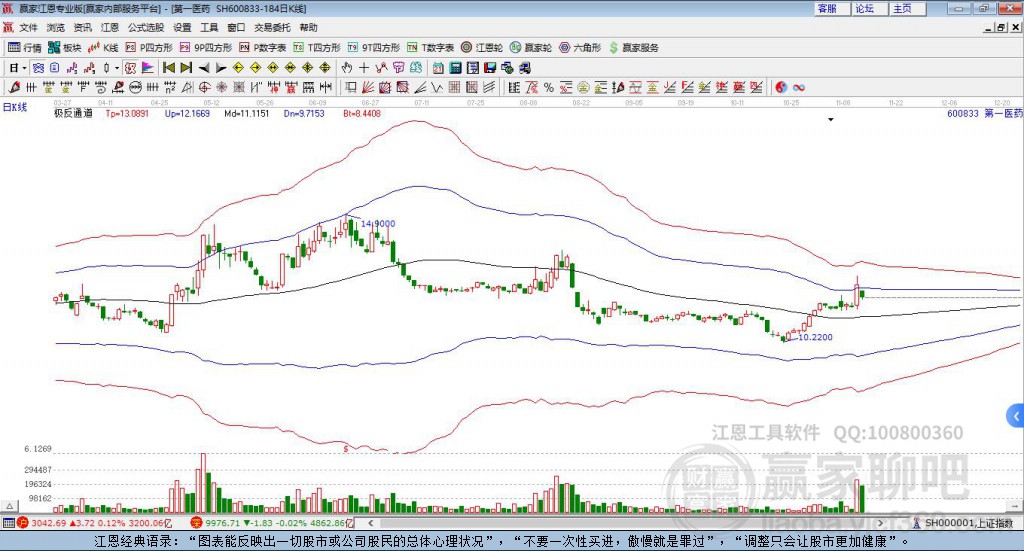Open the 江恩 menu

[110, 27]
